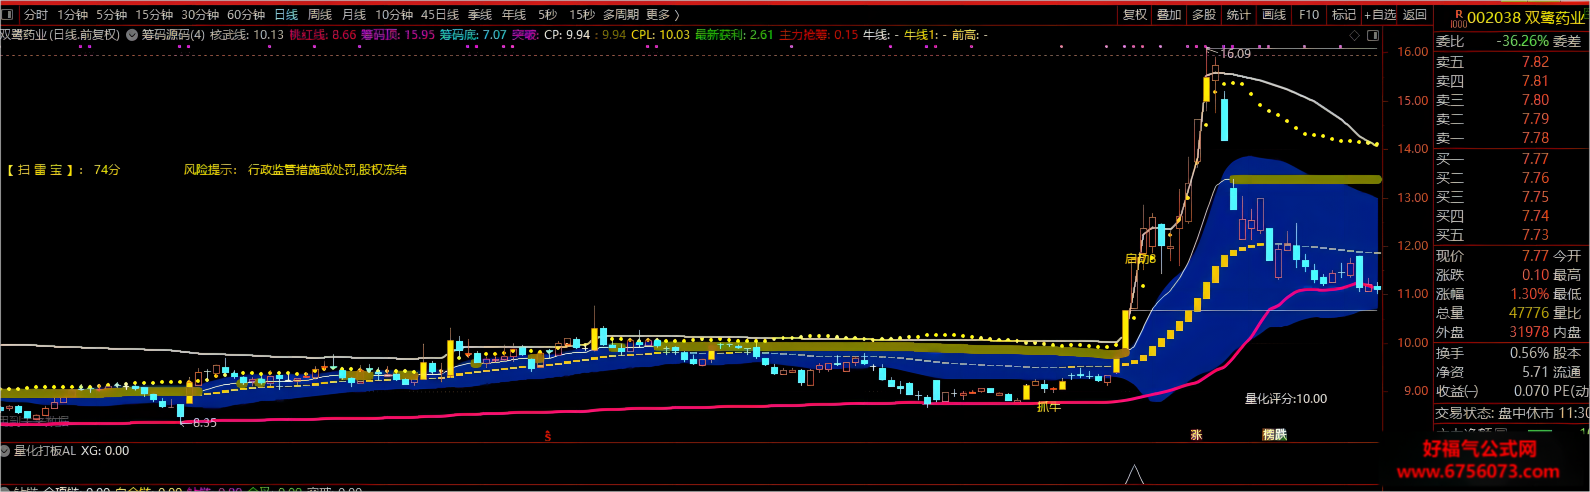
Task: Select the 周线 period tab
Action: click(320, 15)
